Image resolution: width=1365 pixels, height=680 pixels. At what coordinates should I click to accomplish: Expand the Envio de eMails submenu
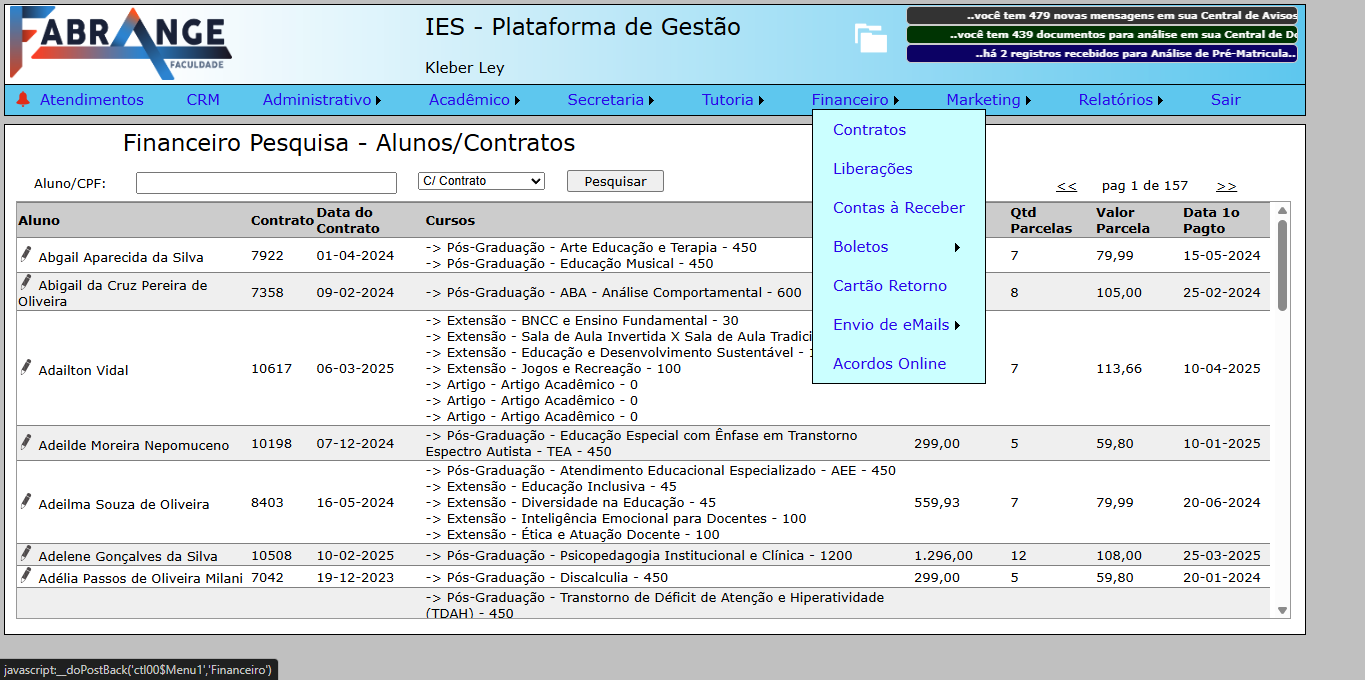(x=898, y=325)
